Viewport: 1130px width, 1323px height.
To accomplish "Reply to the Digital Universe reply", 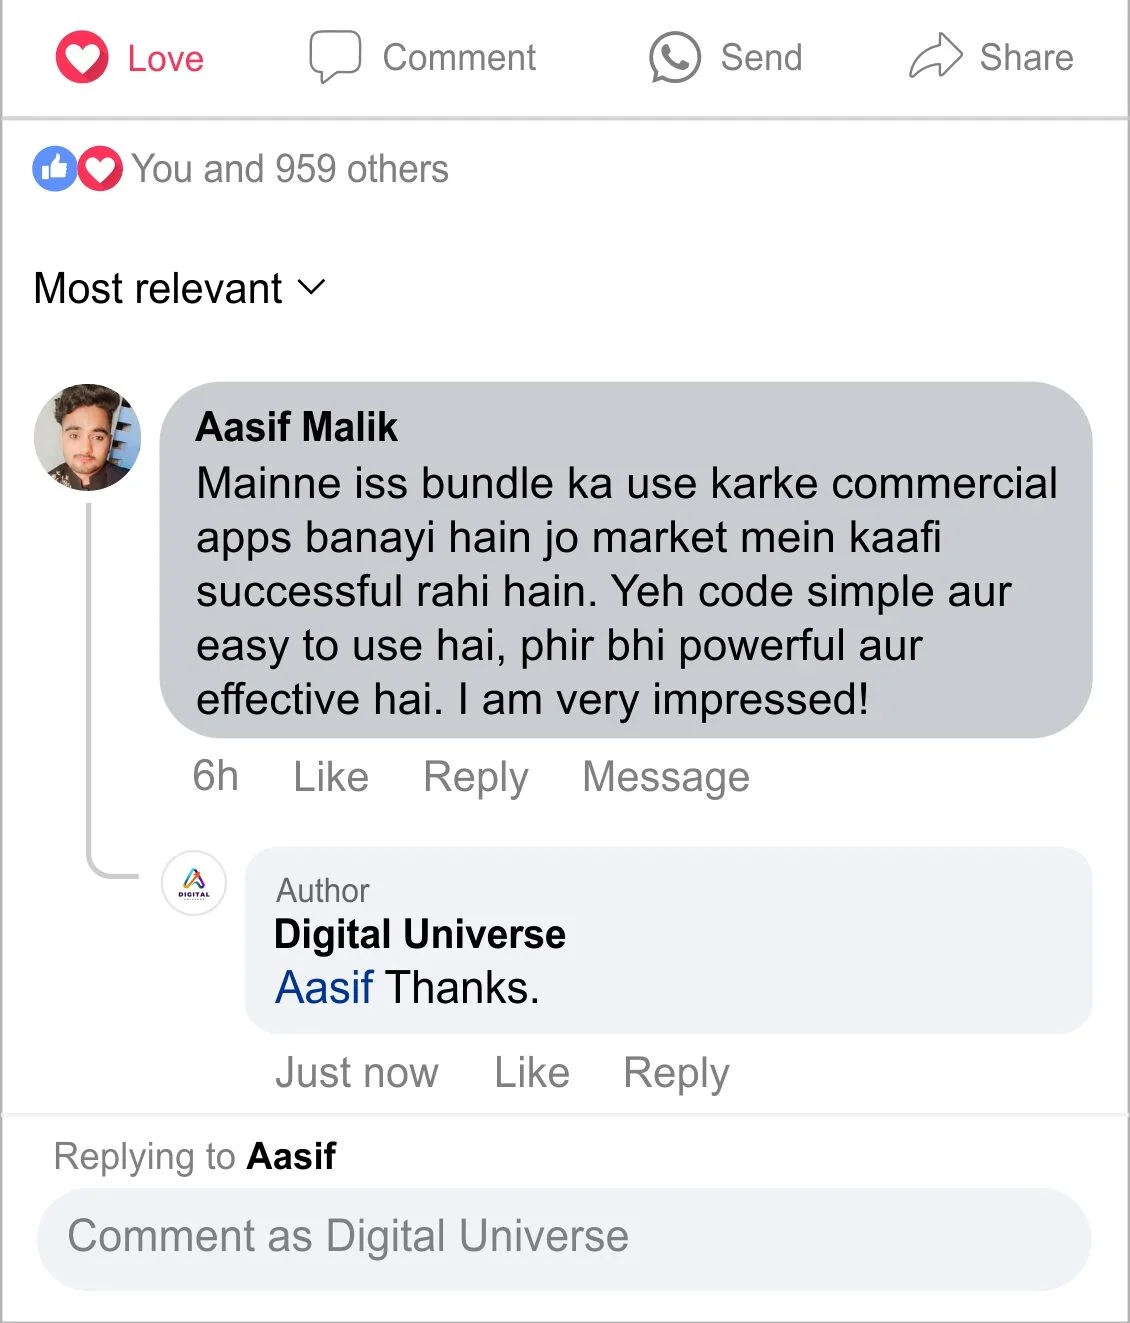I will click(676, 1073).
